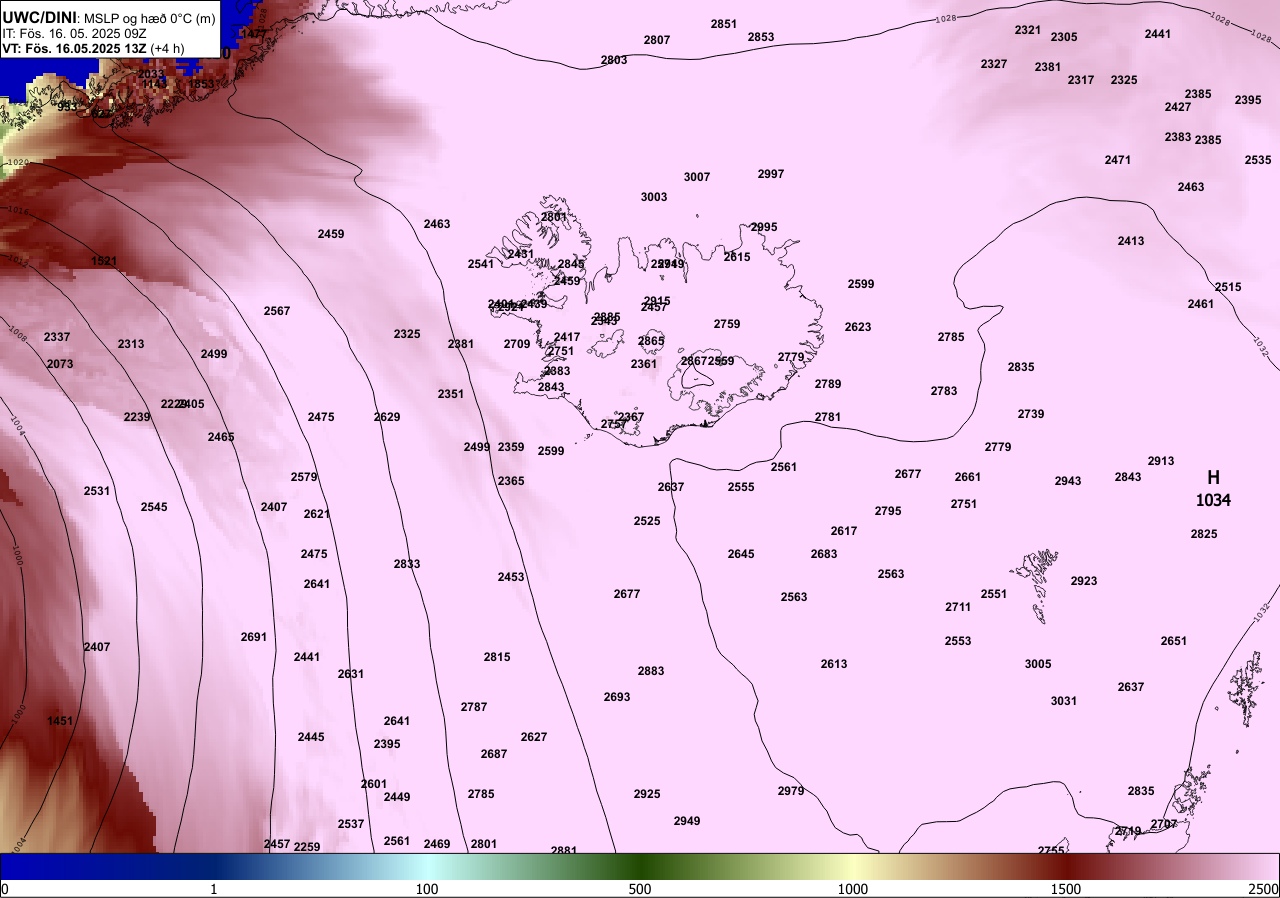Click the height value 2305
Screen dimensions: 1280x898
(x=1064, y=37)
